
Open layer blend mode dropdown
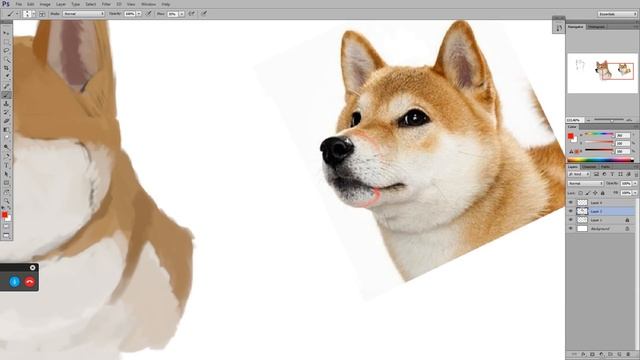[x=586, y=183]
